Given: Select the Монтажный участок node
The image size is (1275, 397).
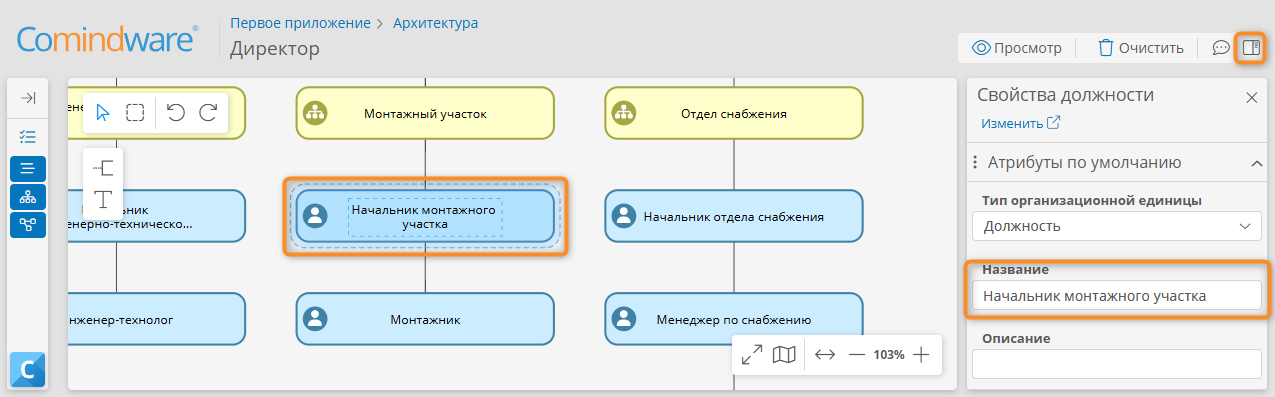Looking at the screenshot, I should (425, 113).
